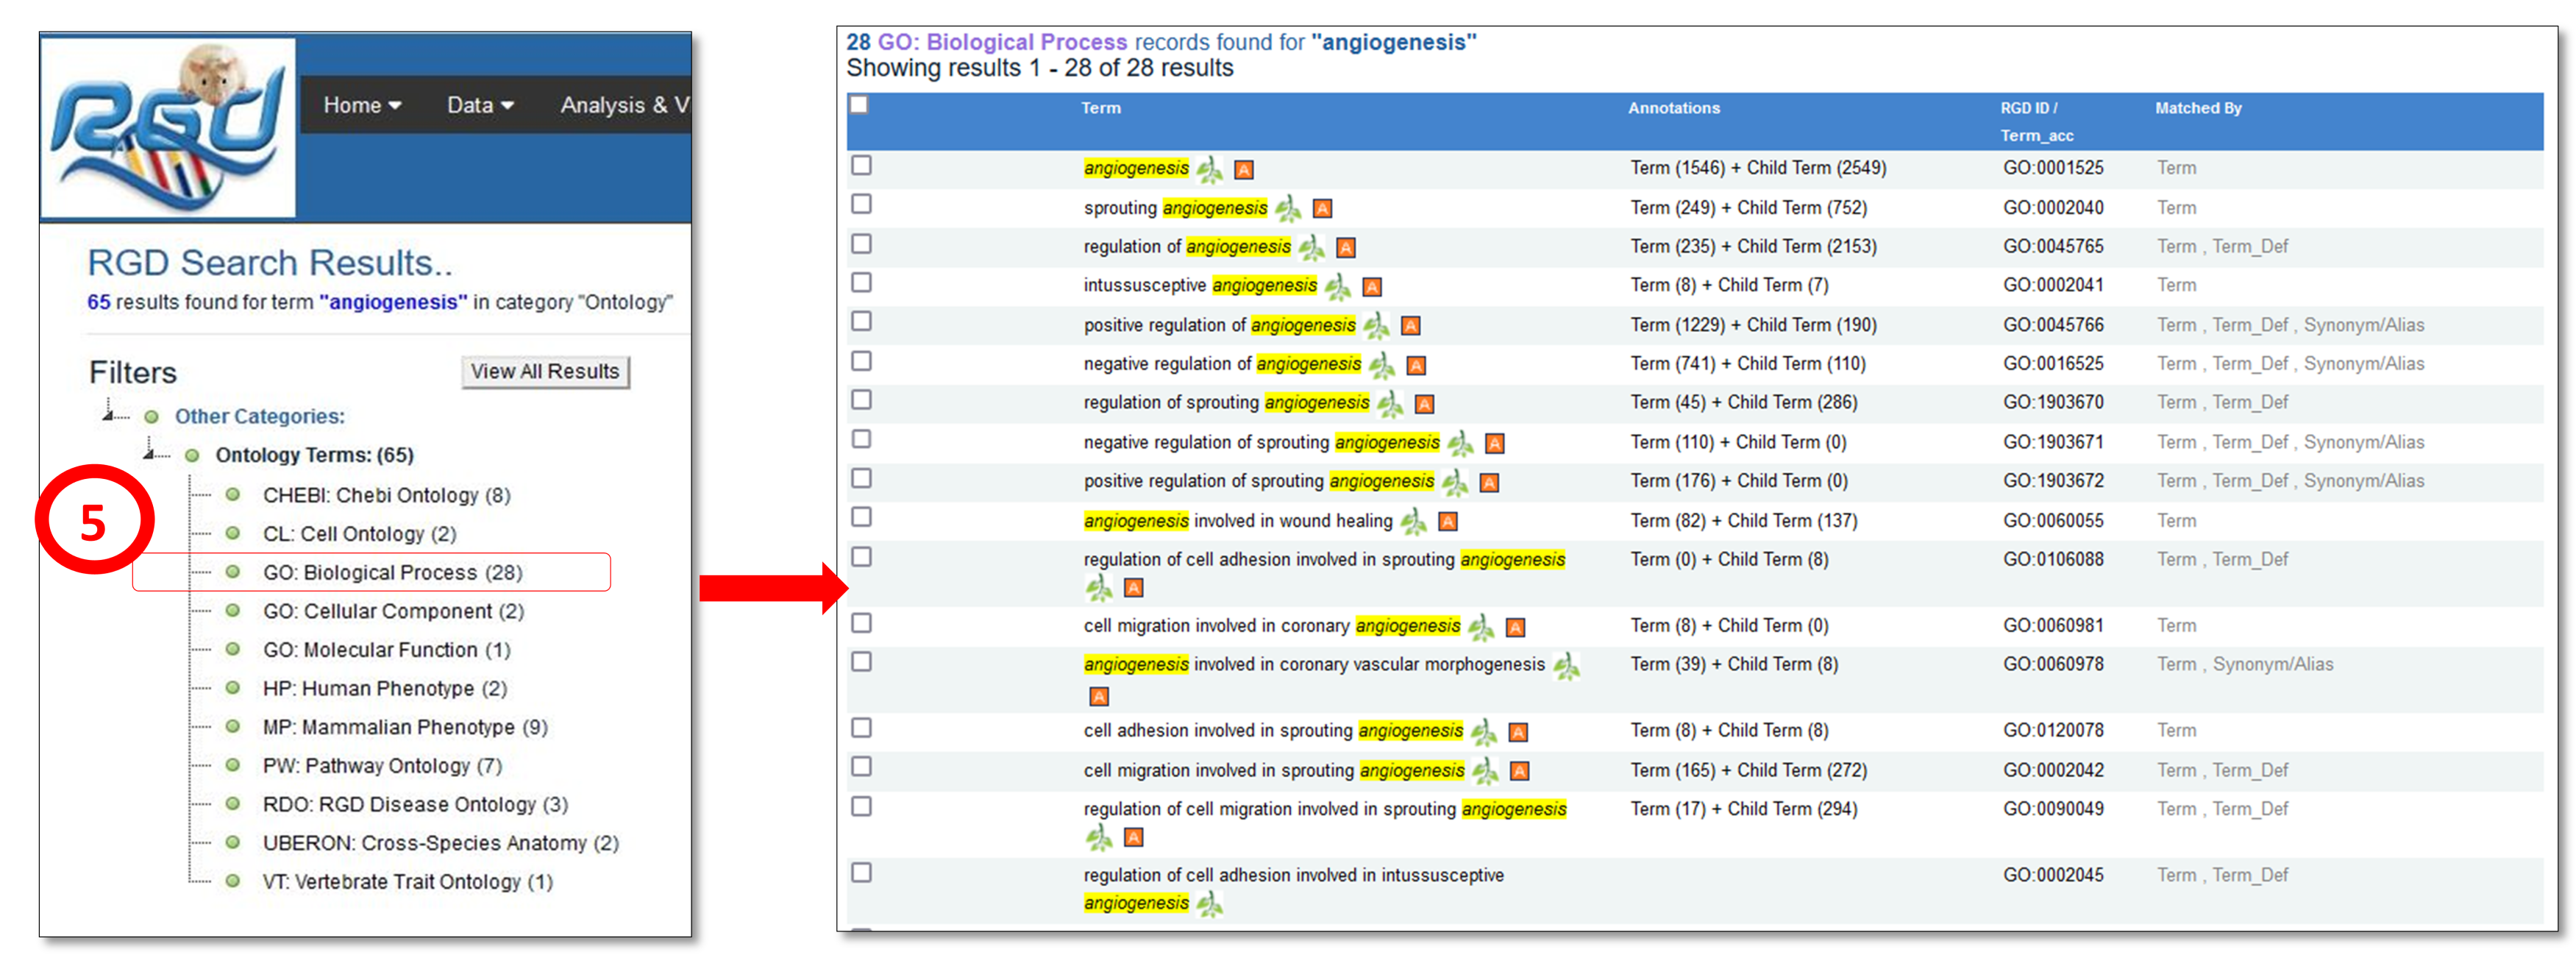The width and height of the screenshot is (2576, 955).
Task: Click ontology tree icon beside plain angiogenesis term
Action: (1209, 169)
